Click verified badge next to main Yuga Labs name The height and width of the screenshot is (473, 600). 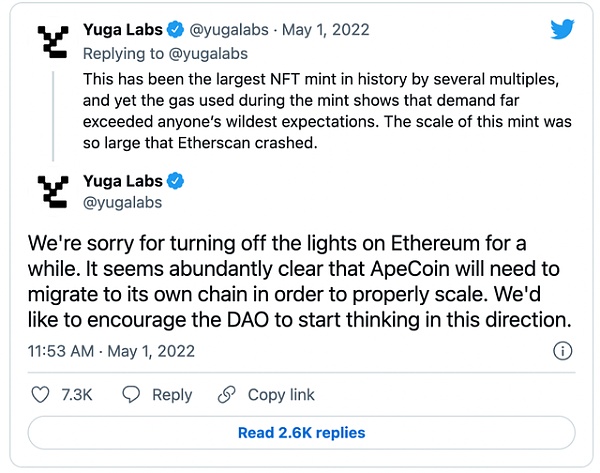coord(176,182)
